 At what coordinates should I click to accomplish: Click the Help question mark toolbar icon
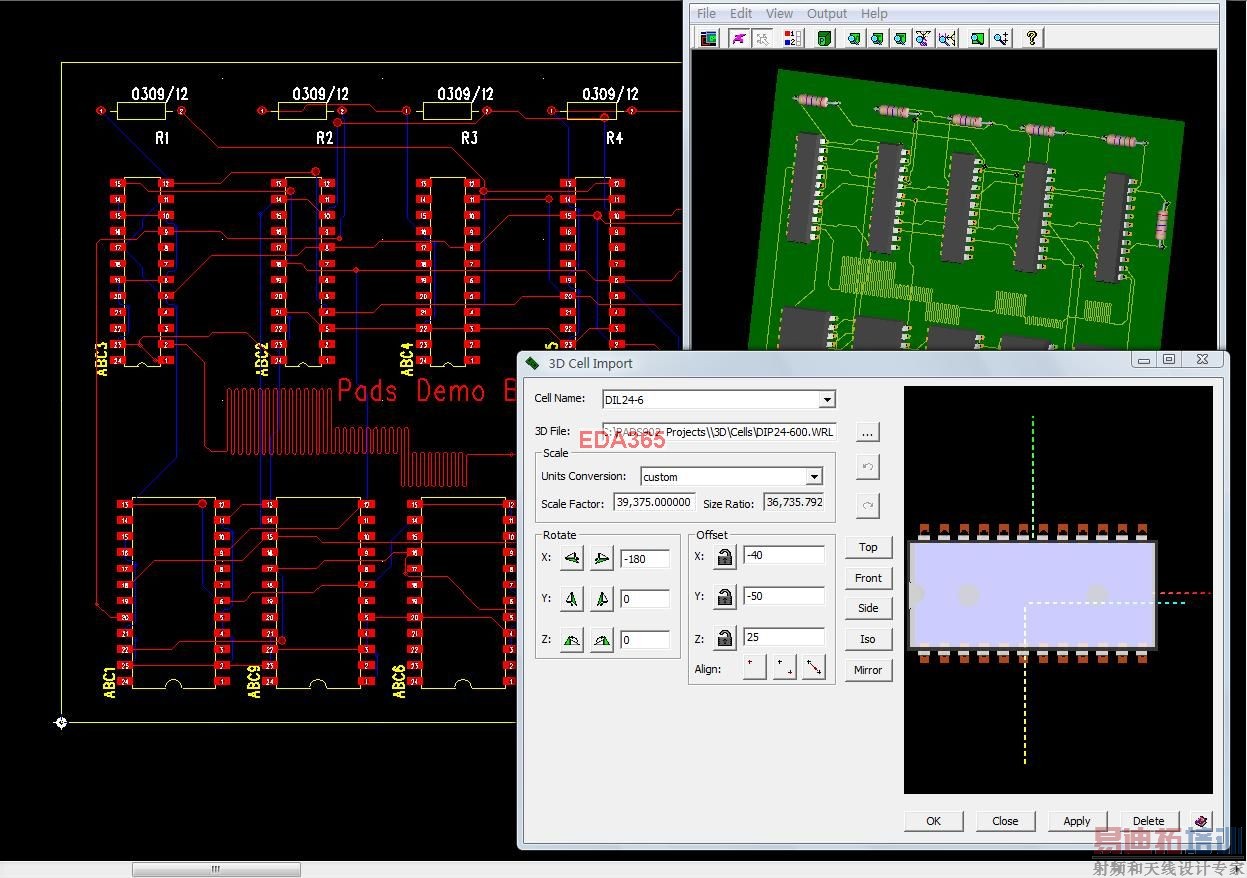pyautogui.click(x=1031, y=38)
